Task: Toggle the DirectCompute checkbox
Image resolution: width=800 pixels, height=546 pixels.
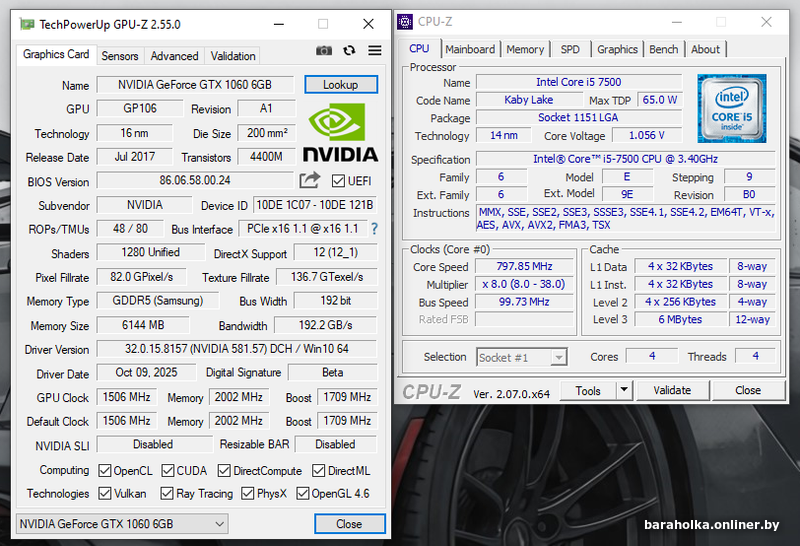Action: 224,470
